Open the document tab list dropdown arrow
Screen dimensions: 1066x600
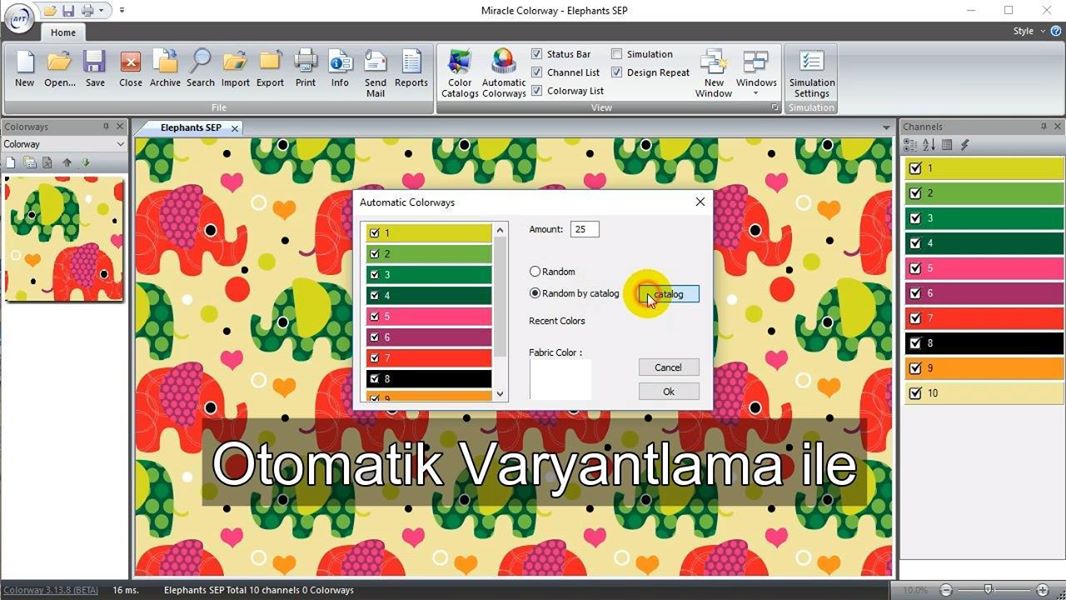886,127
